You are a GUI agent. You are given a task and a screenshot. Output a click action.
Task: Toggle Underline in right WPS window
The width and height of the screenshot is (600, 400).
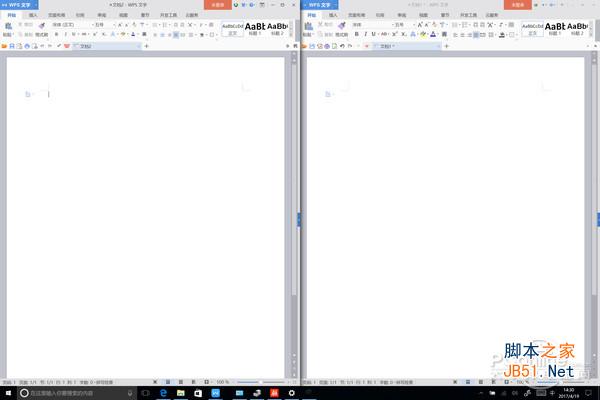click(x=373, y=34)
